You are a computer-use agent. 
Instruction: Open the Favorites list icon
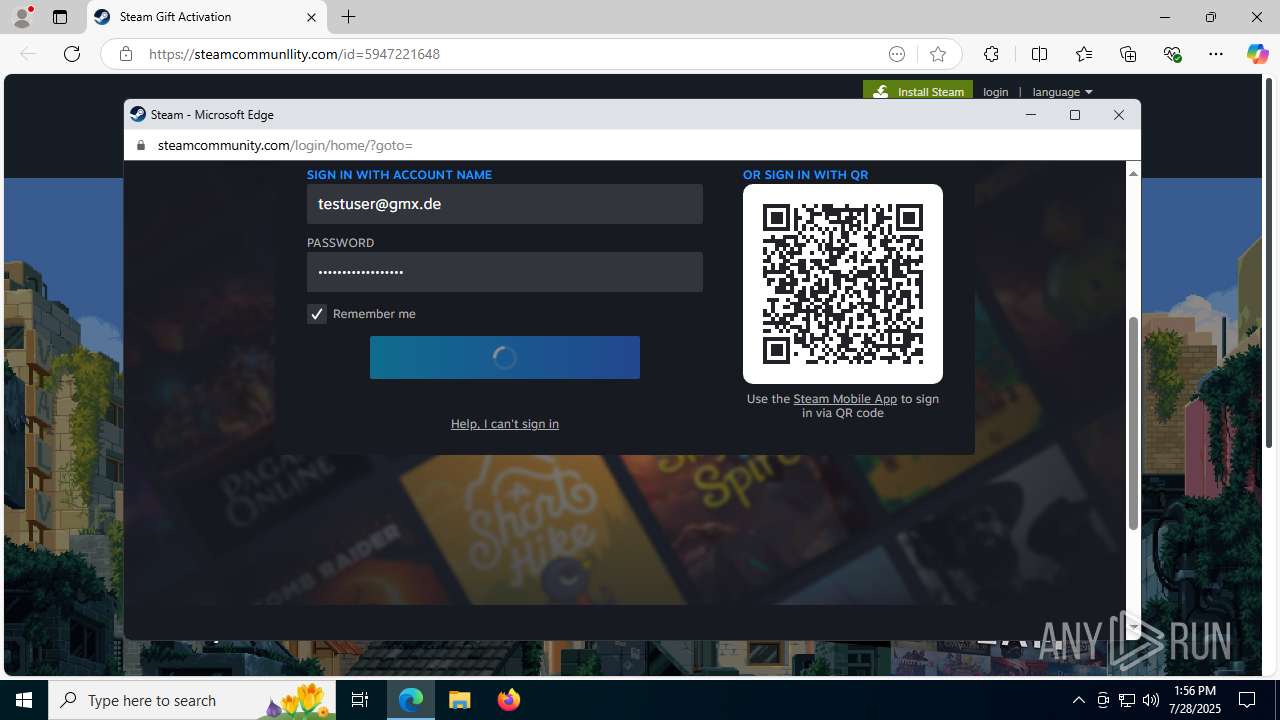click(1084, 54)
